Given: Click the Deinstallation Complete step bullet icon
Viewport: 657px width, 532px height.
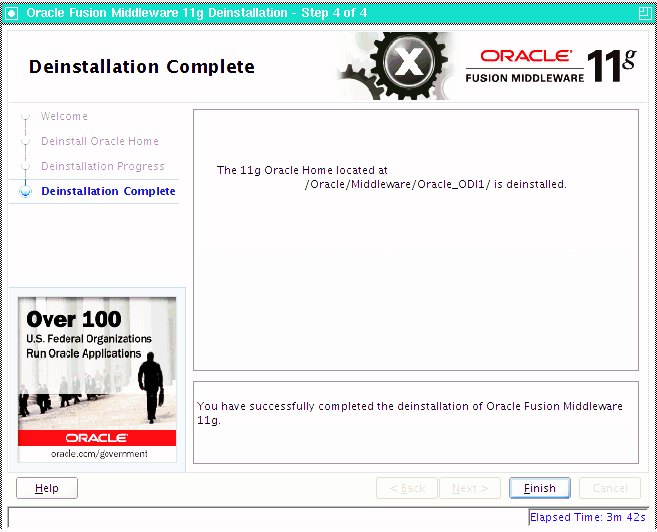Looking at the screenshot, I should tap(26, 192).
